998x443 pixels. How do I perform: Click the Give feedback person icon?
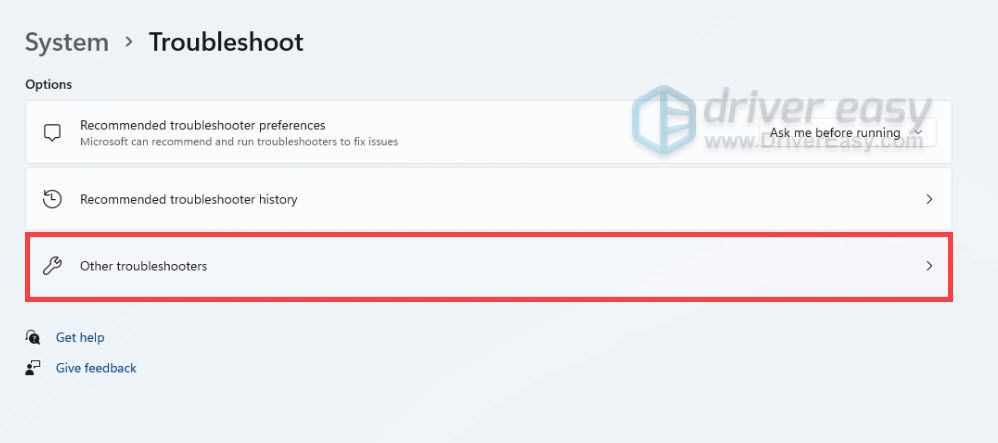[x=32, y=368]
